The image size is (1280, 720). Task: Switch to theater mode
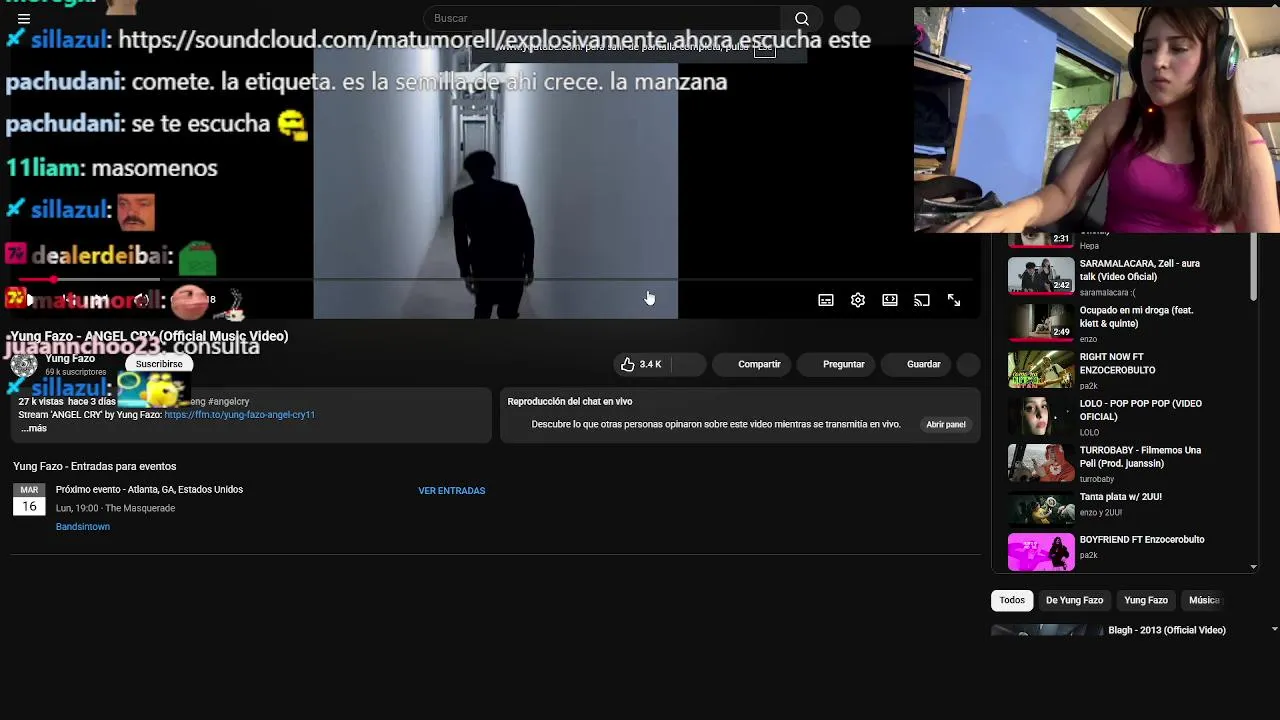(x=890, y=300)
